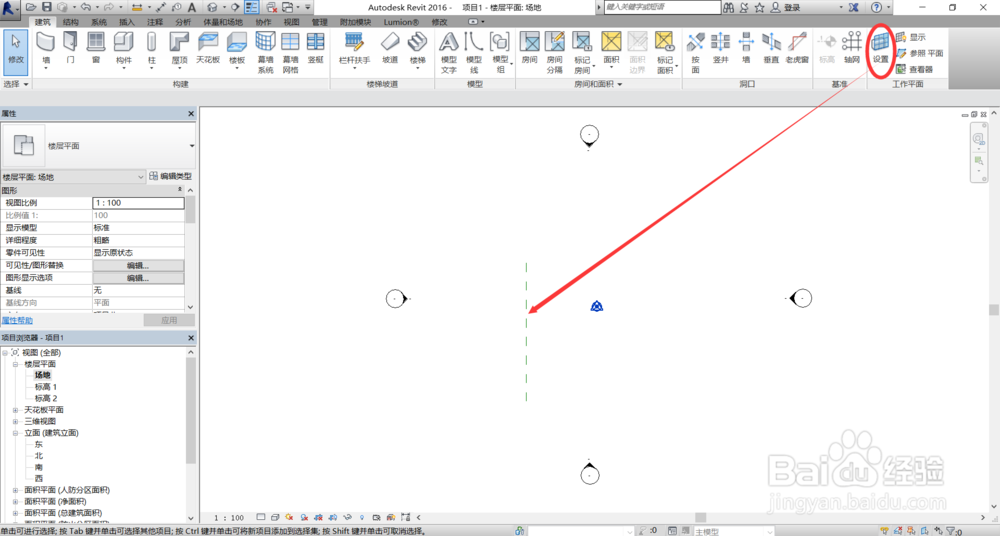Open the view scale 1 : 100 menu

[x=229, y=517]
